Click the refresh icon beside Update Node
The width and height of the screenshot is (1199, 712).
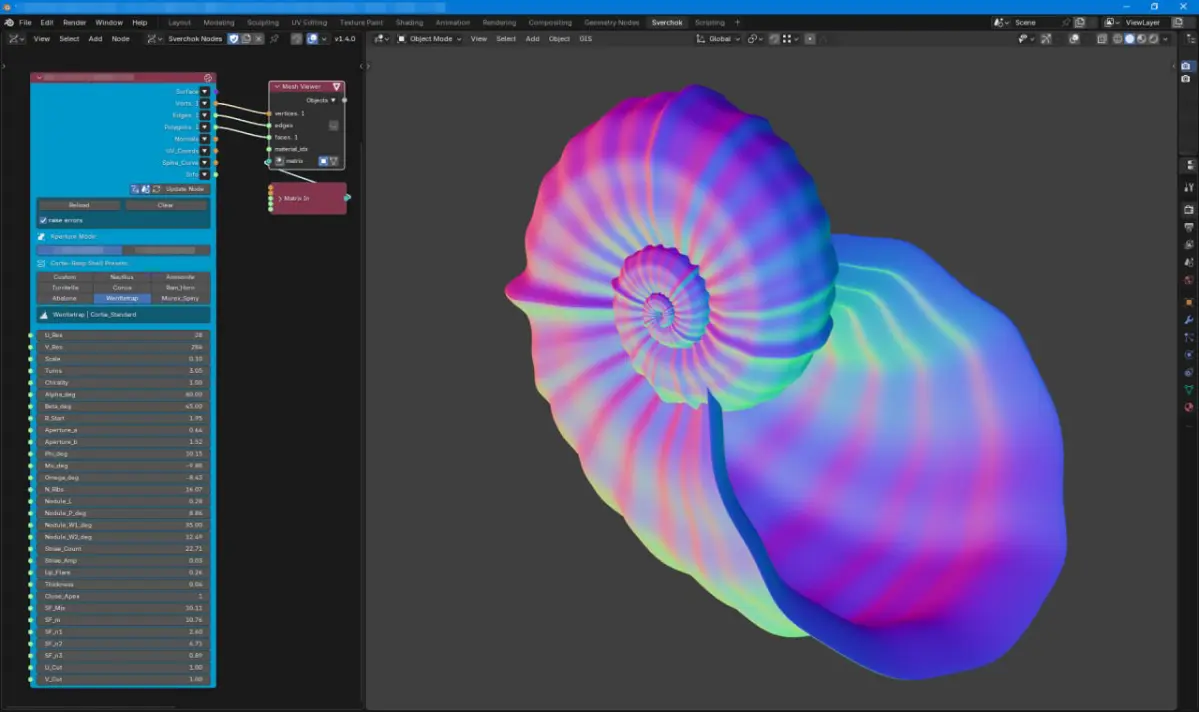tap(157, 189)
